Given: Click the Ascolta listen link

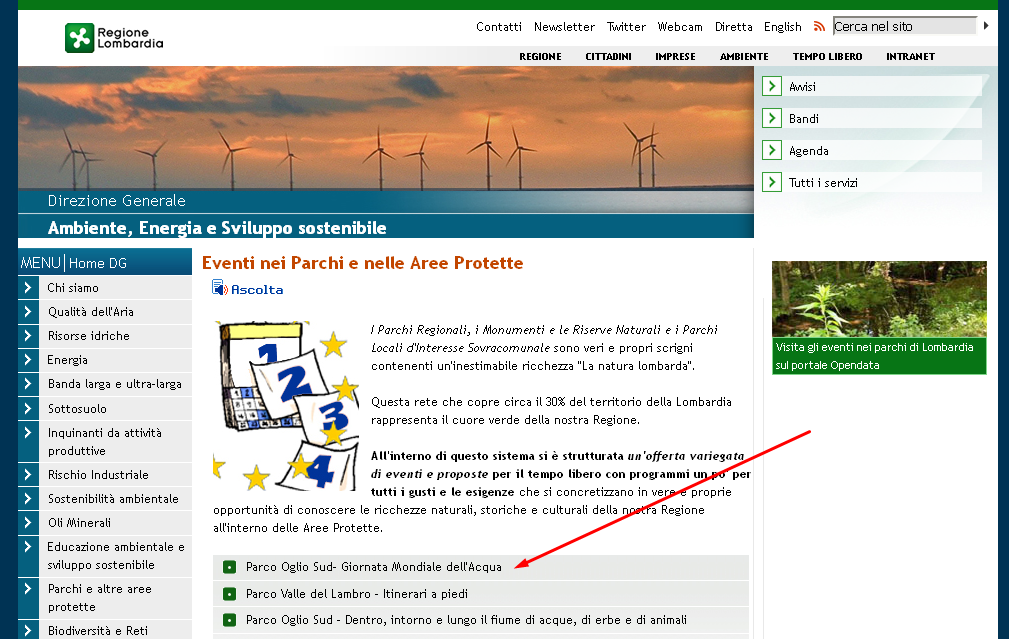Looking at the screenshot, I should click(x=257, y=290).
